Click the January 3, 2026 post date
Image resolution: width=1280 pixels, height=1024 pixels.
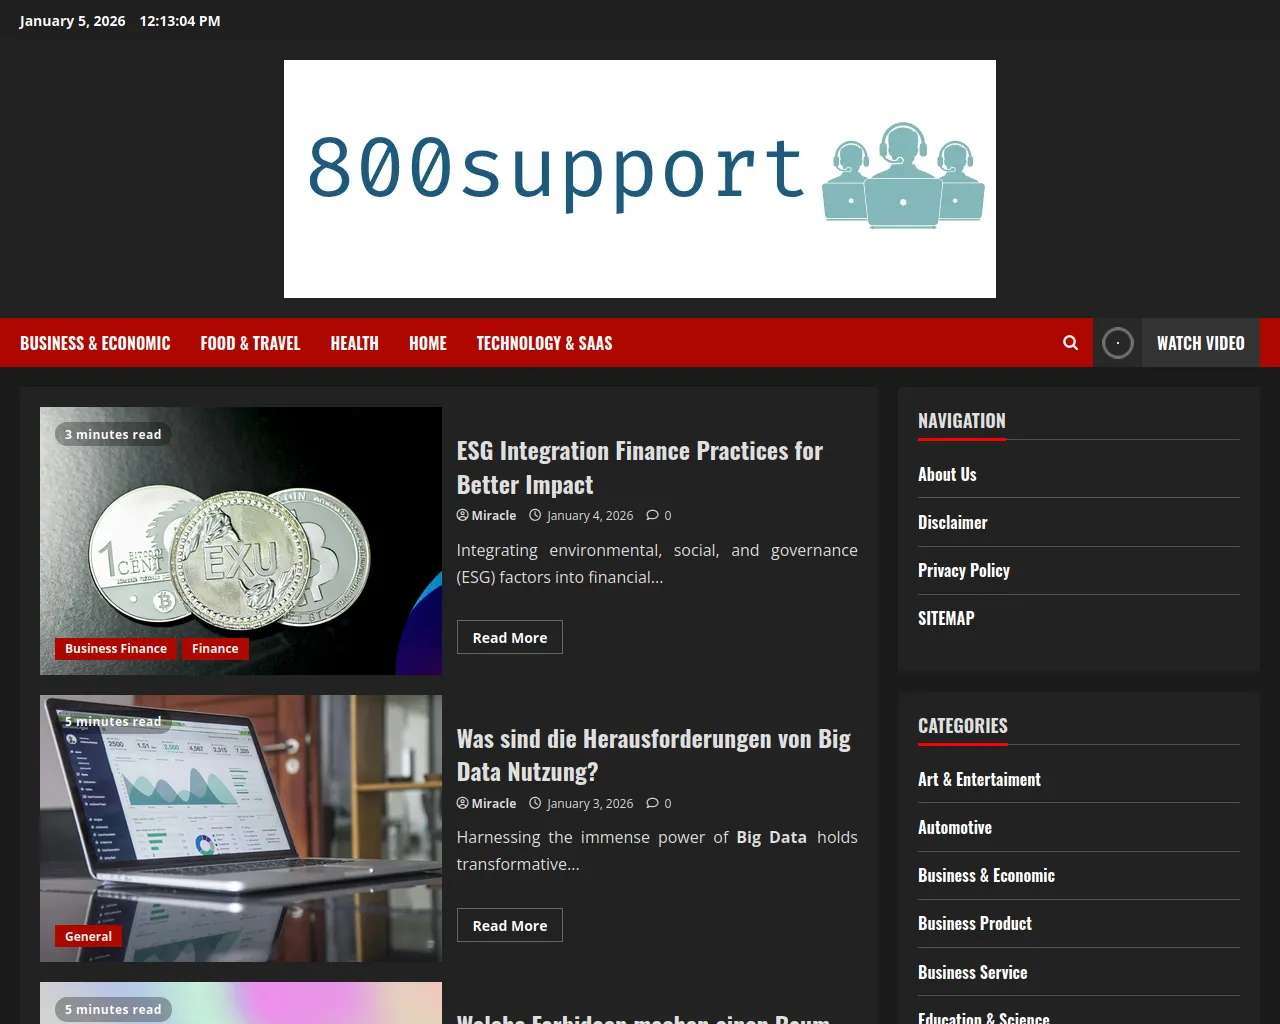590,803
